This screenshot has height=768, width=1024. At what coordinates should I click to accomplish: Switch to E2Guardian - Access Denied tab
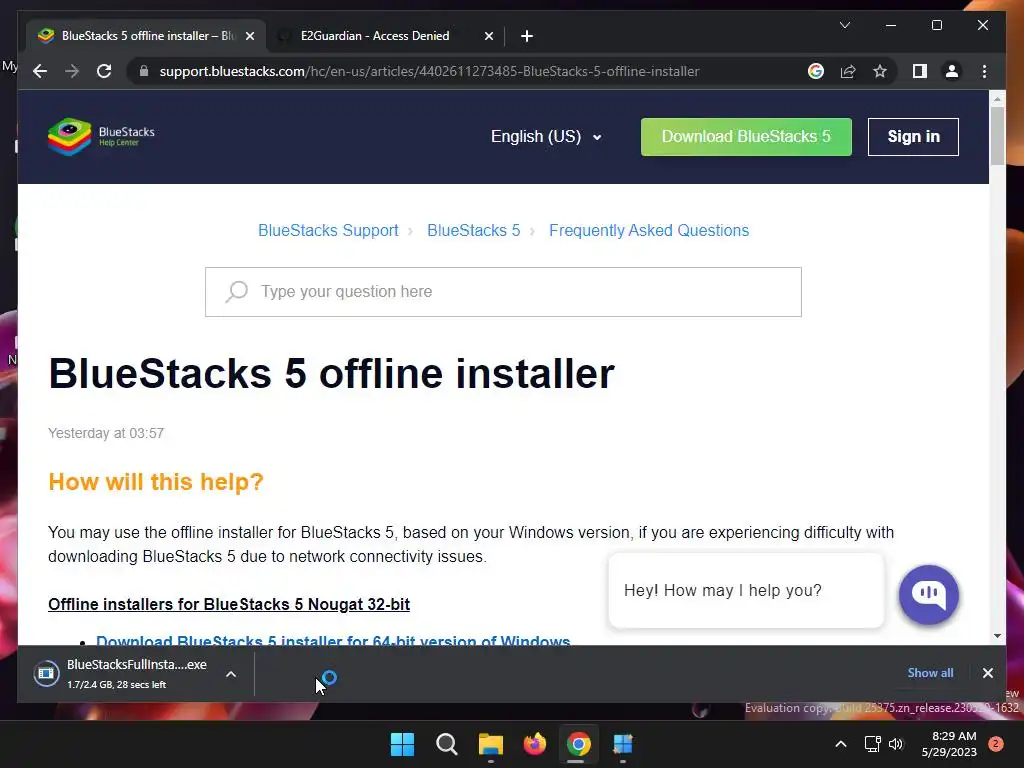(385, 36)
